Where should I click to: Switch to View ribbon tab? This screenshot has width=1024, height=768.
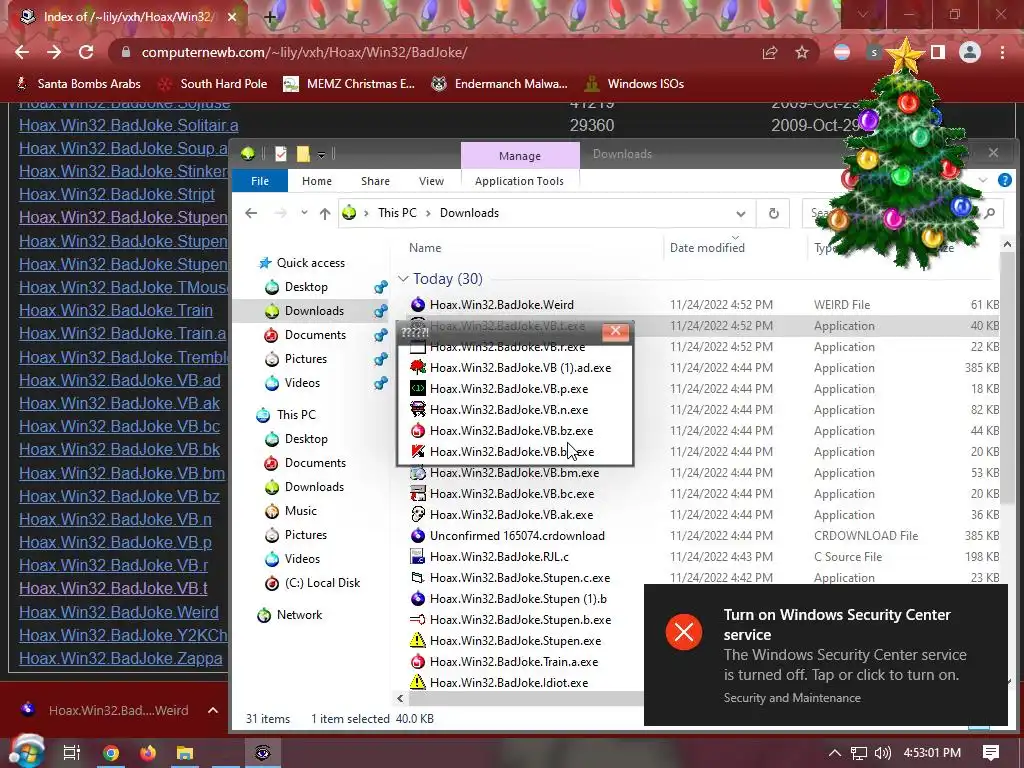pos(431,181)
